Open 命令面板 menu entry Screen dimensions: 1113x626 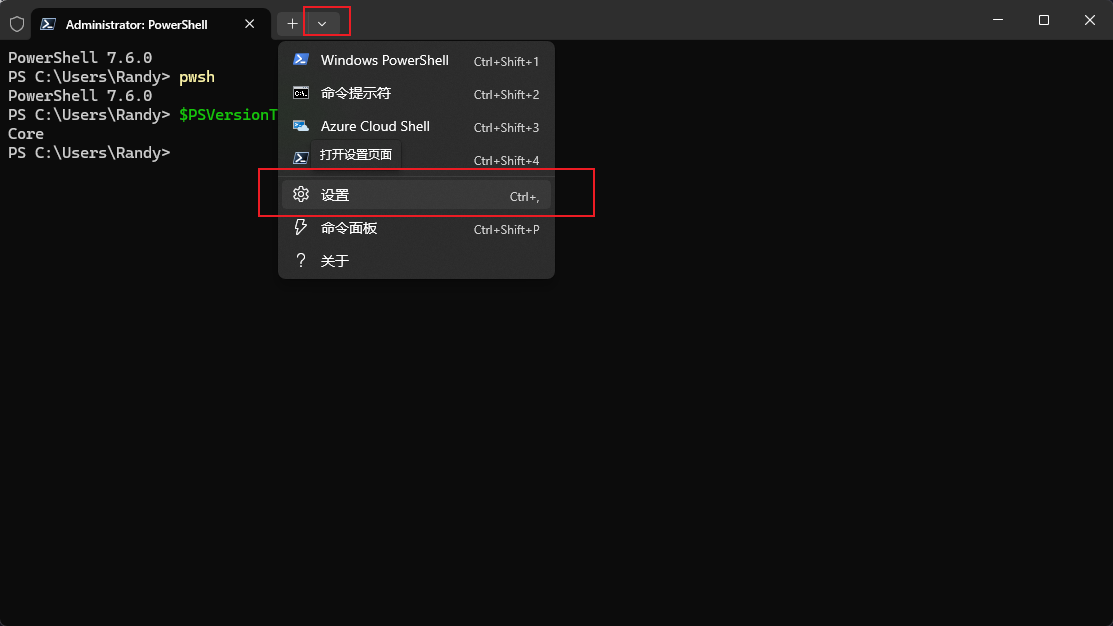pyautogui.click(x=416, y=229)
